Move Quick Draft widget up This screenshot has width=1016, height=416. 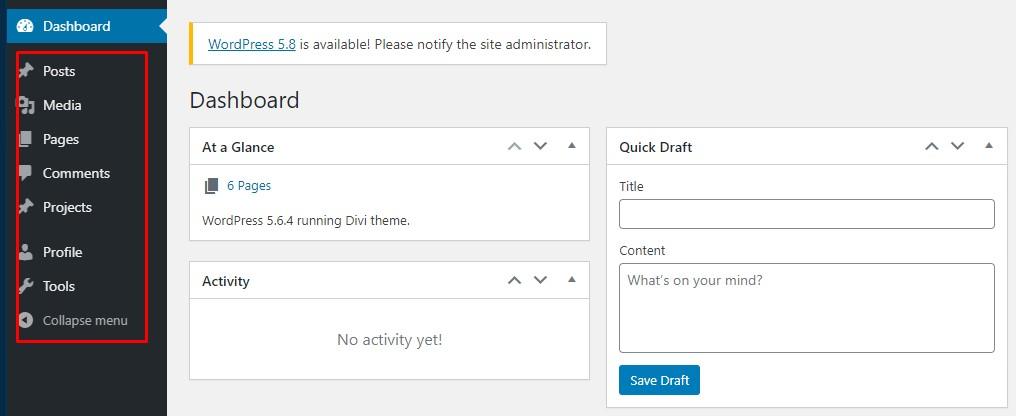[x=932, y=146]
